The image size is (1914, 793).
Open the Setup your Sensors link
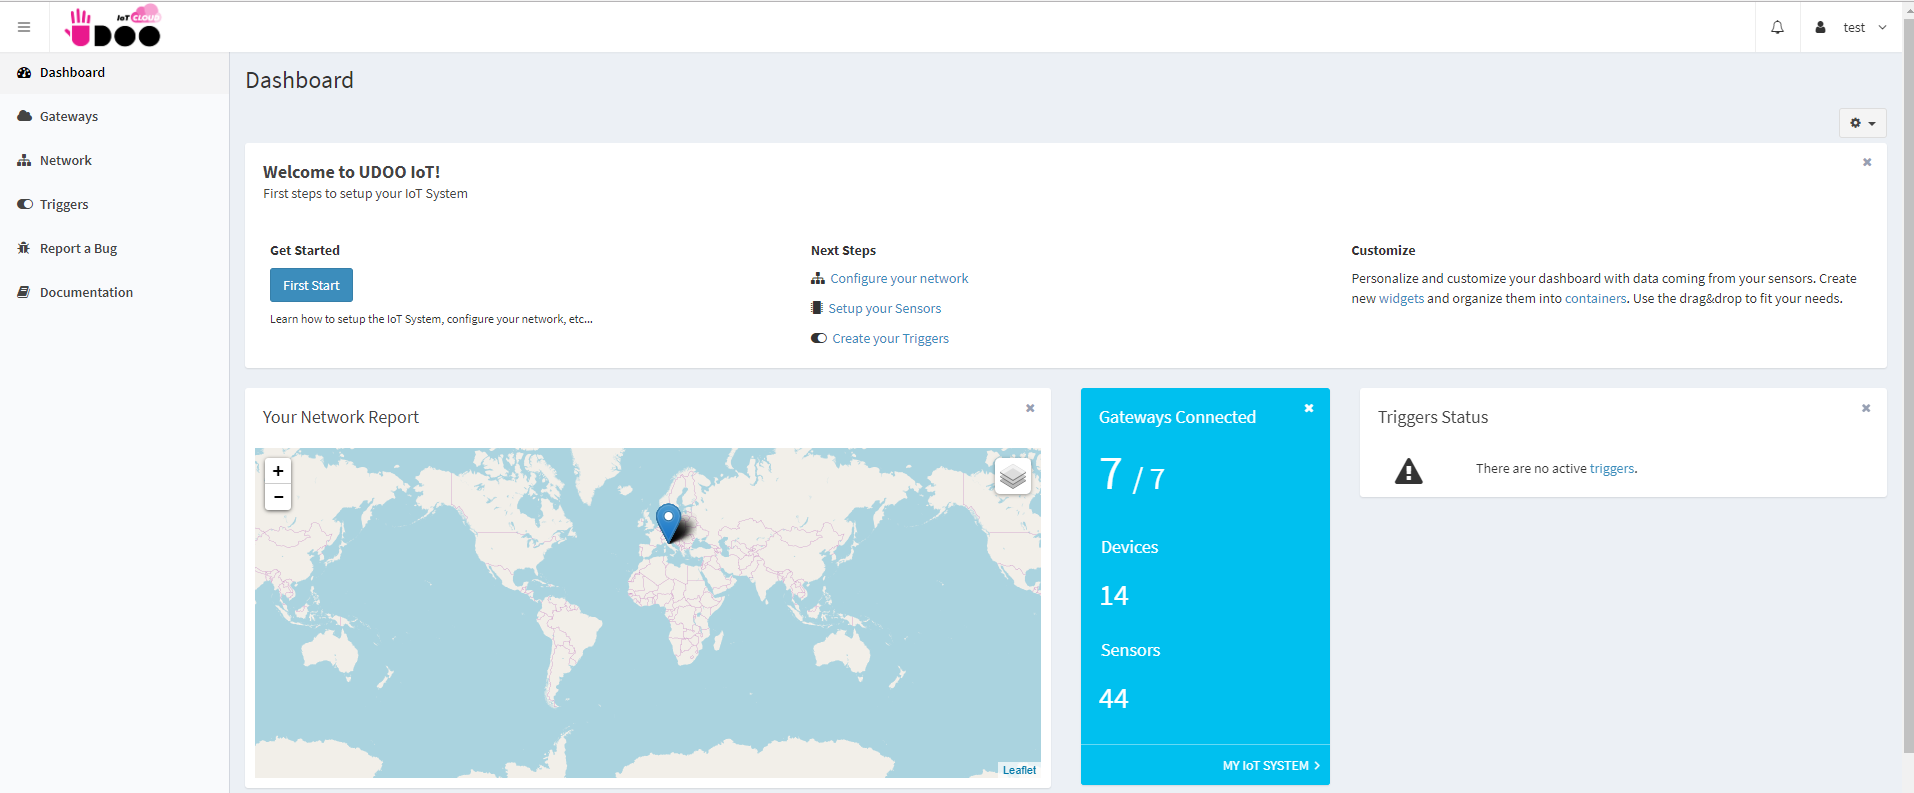pos(884,308)
